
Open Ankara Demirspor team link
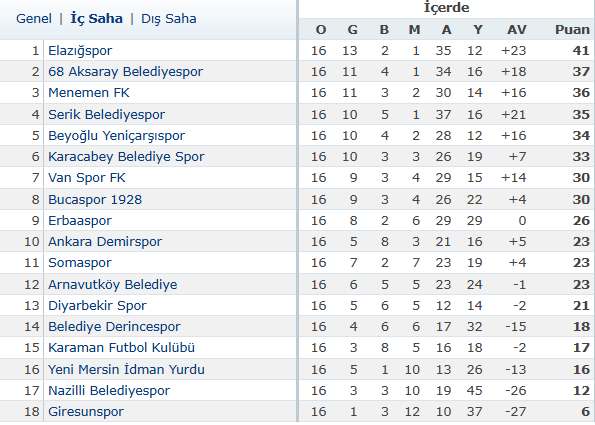(105, 241)
